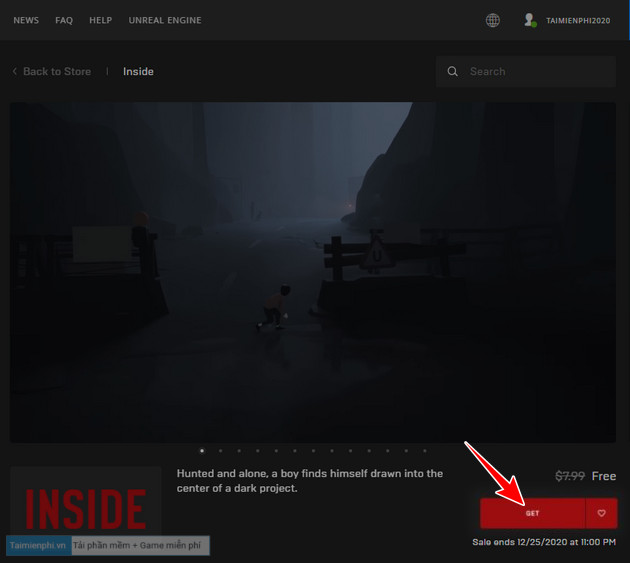Click the Free price label

(x=603, y=476)
